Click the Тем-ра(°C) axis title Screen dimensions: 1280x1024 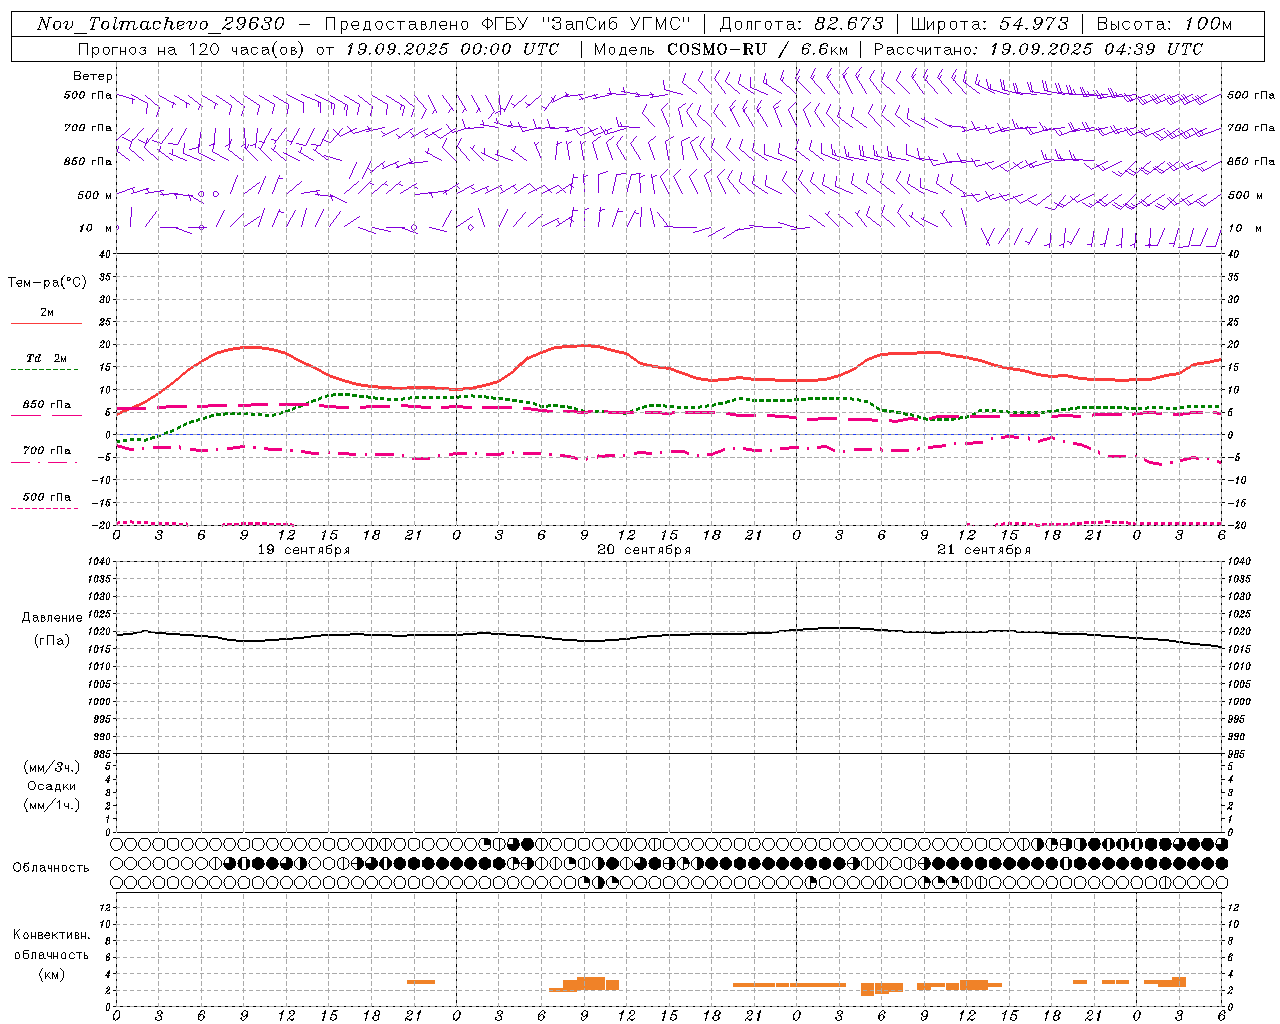(x=47, y=283)
